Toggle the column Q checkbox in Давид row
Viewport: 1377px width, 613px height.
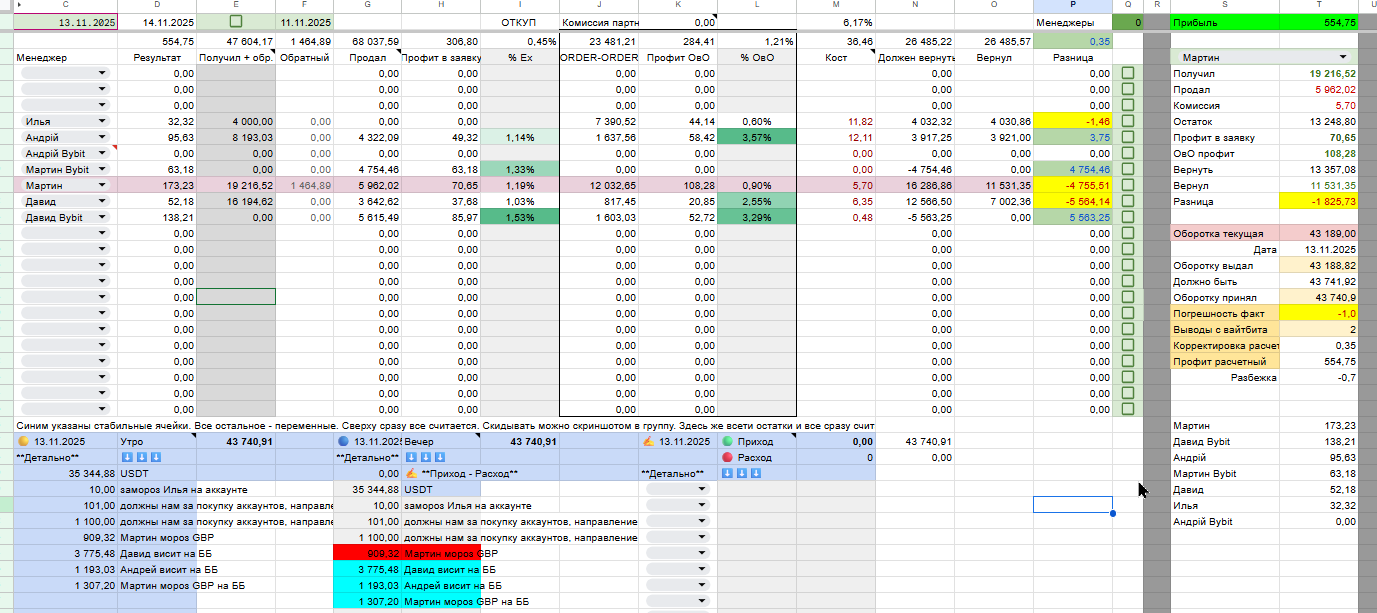tap(1128, 201)
